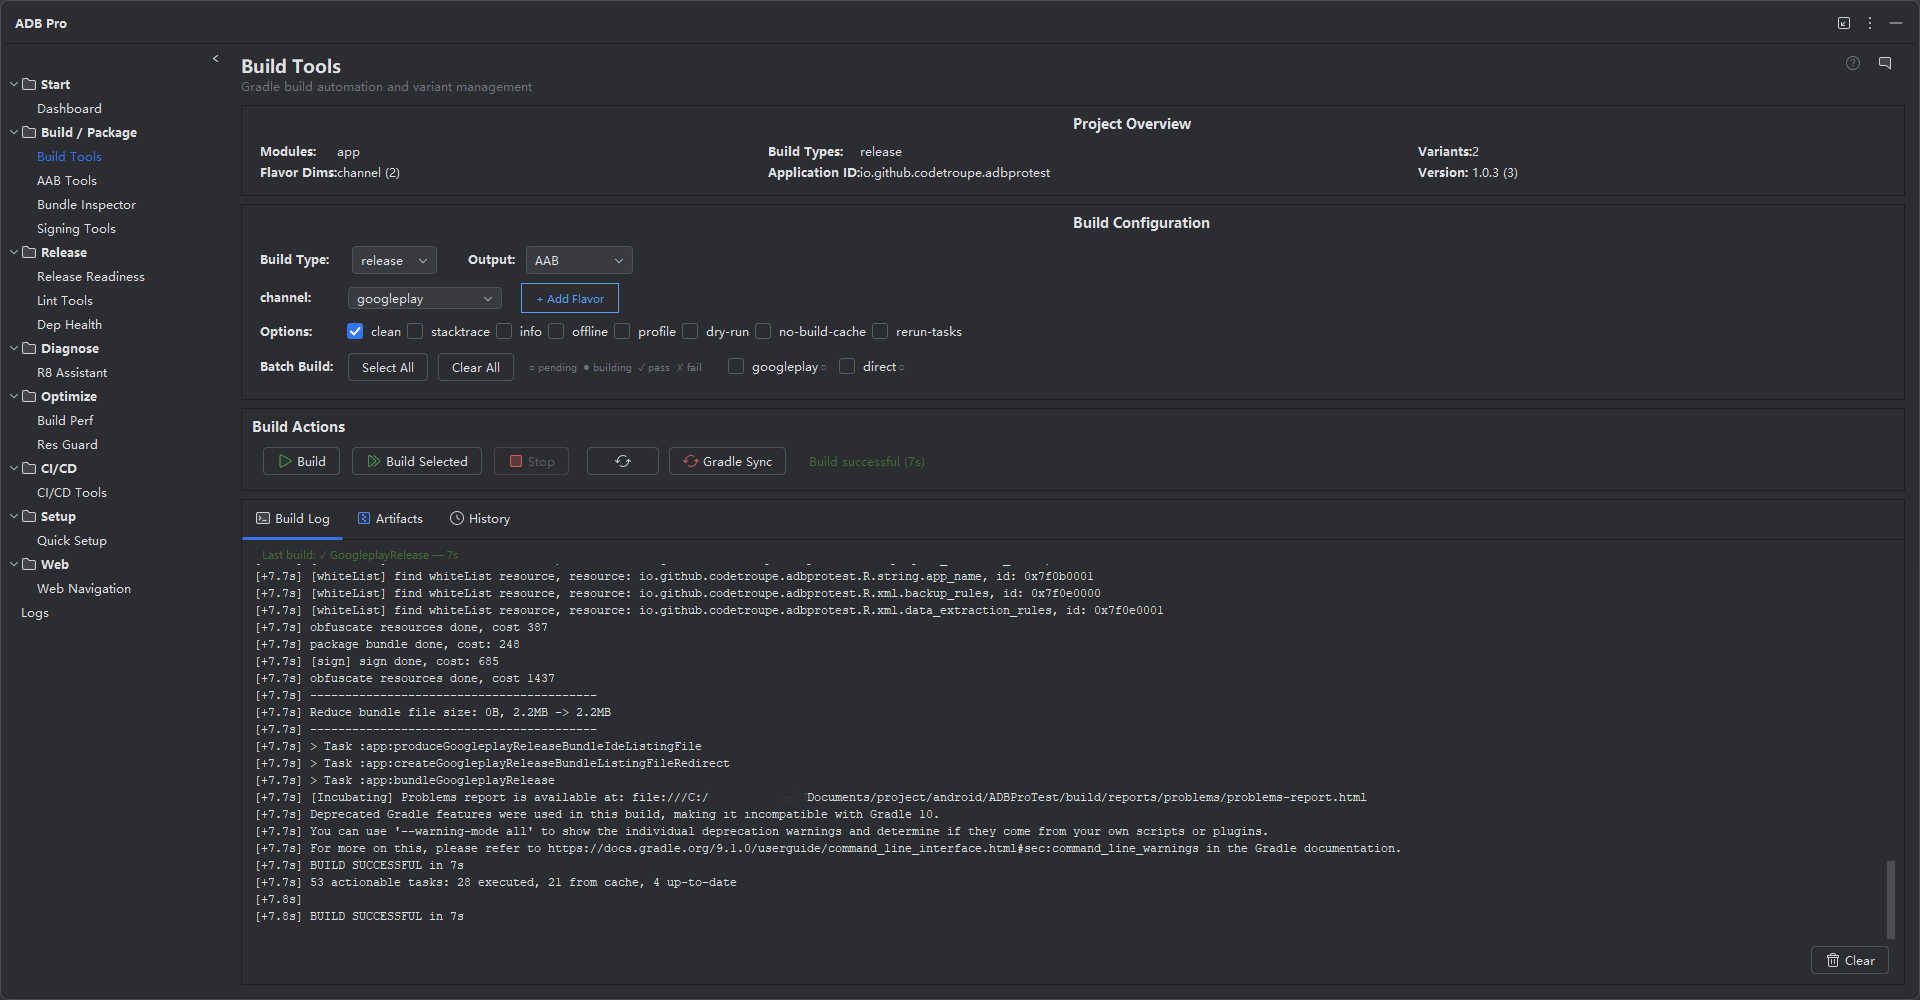Enable the rerun-tasks checkbox
1920x1000 pixels.
[x=880, y=331]
